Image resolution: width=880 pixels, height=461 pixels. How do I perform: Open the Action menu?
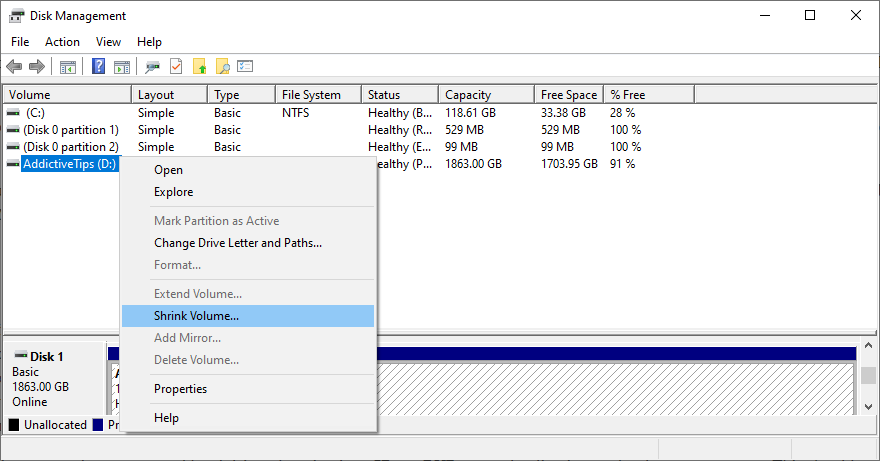[62, 42]
